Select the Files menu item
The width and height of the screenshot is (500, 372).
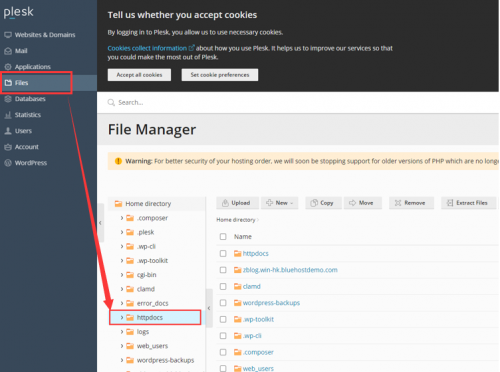coord(21,83)
